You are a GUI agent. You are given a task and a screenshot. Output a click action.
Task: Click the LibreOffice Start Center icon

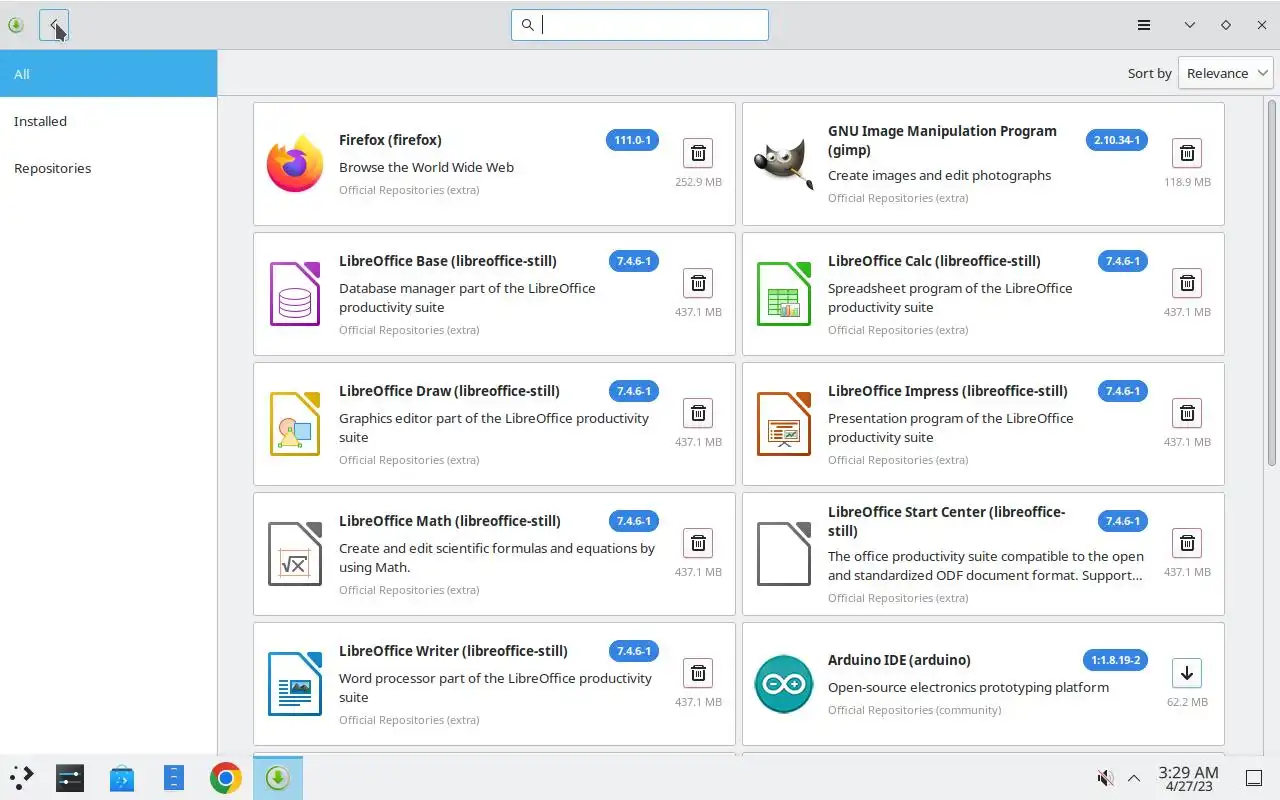(x=783, y=554)
